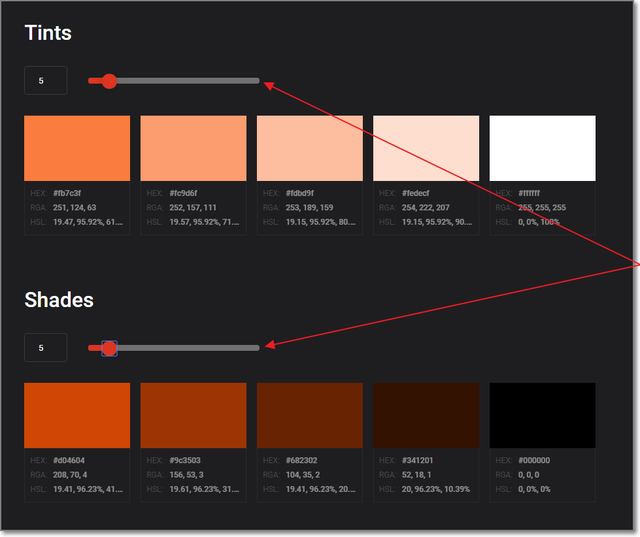
Task: Choose the #341201 darkest brown swatch
Action: tap(426, 415)
